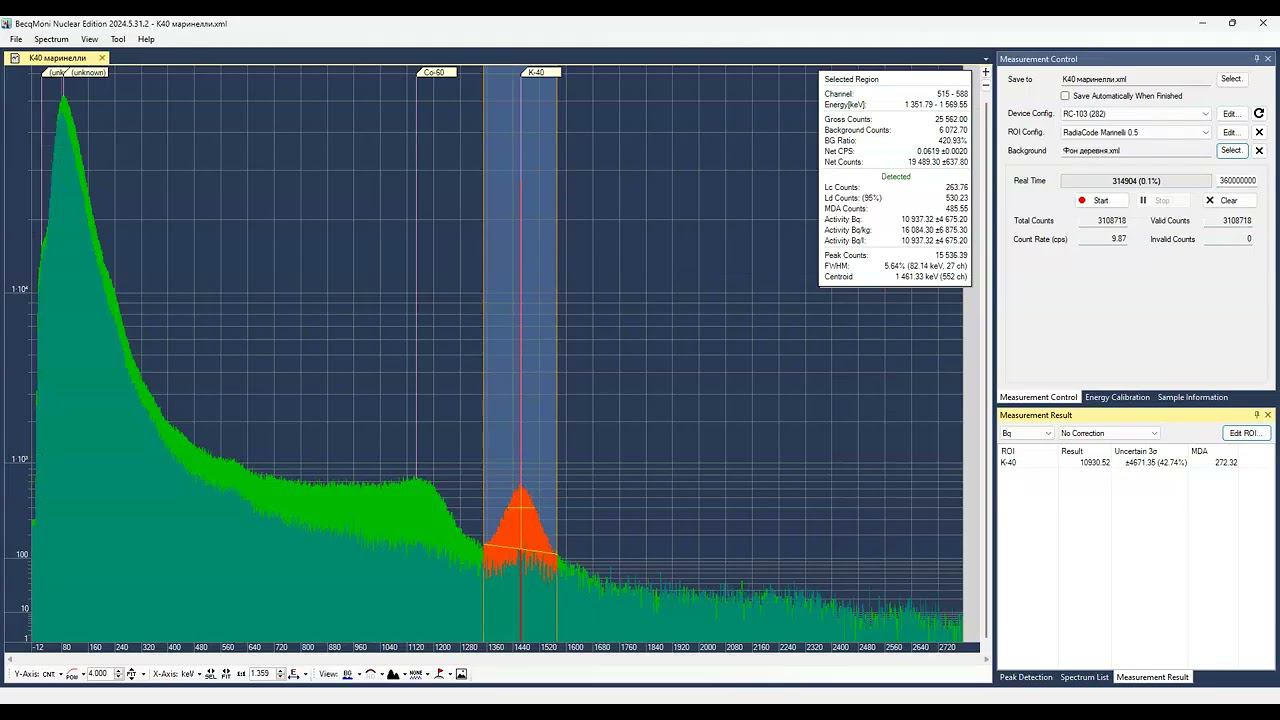The height and width of the screenshot is (720, 1280).
Task: Reload the device config with refresh icon
Action: click(1259, 114)
